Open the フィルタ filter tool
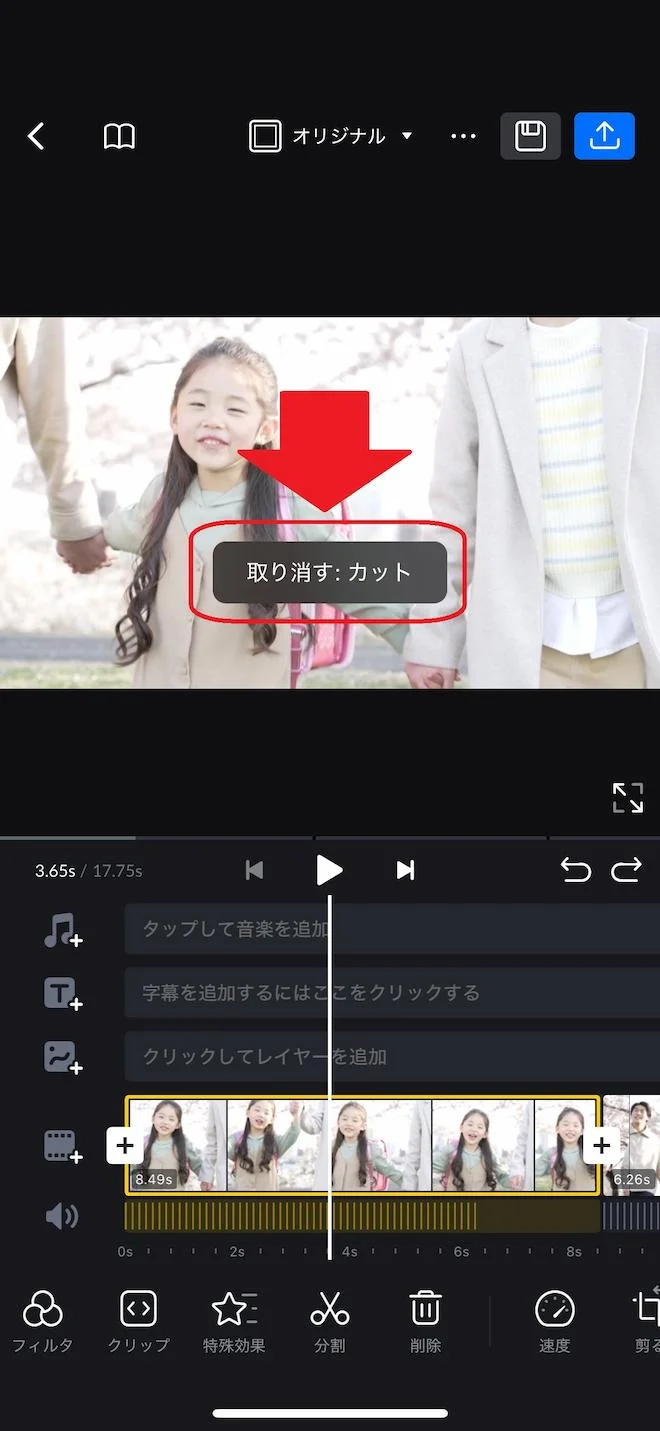This screenshot has width=660, height=1431. [42, 1321]
